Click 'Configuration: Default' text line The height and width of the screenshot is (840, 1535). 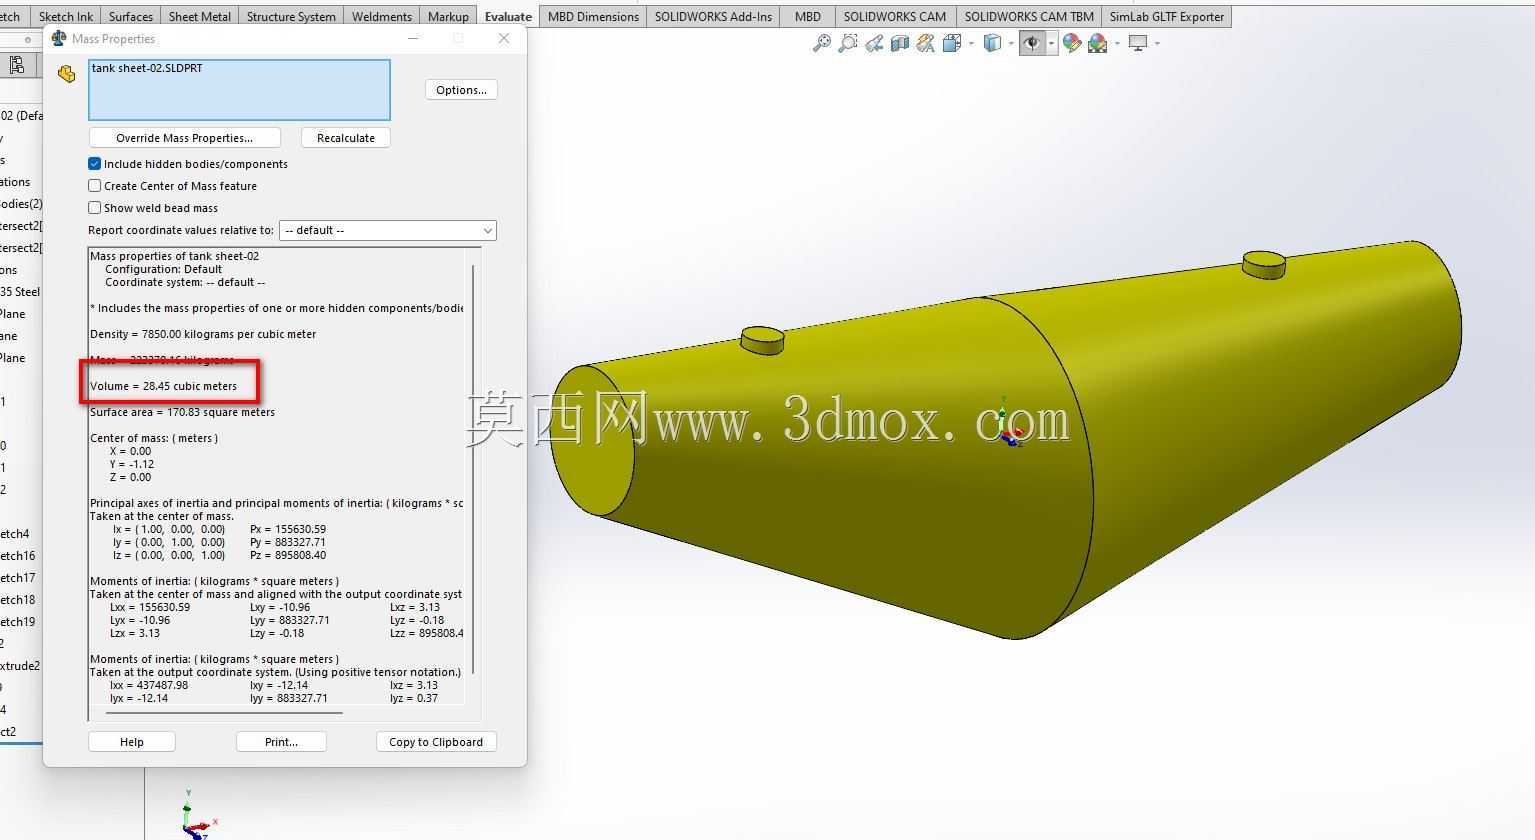163,269
